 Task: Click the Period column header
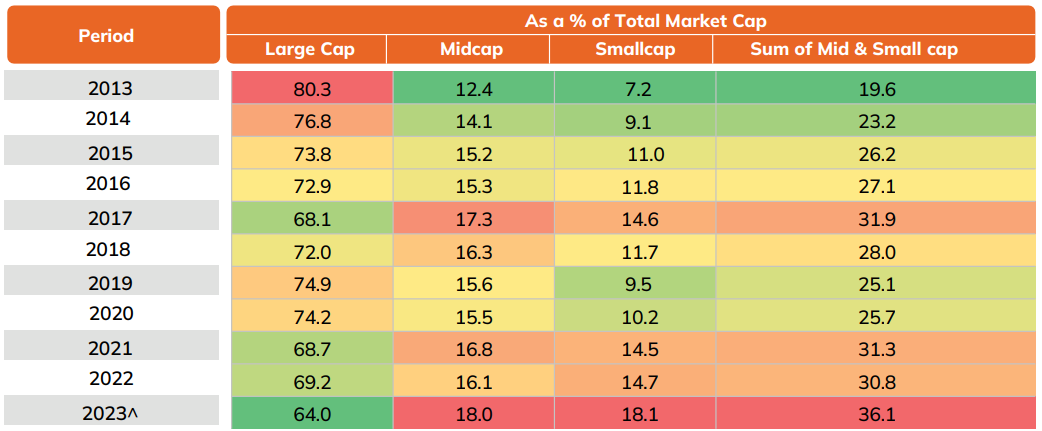[x=106, y=35]
